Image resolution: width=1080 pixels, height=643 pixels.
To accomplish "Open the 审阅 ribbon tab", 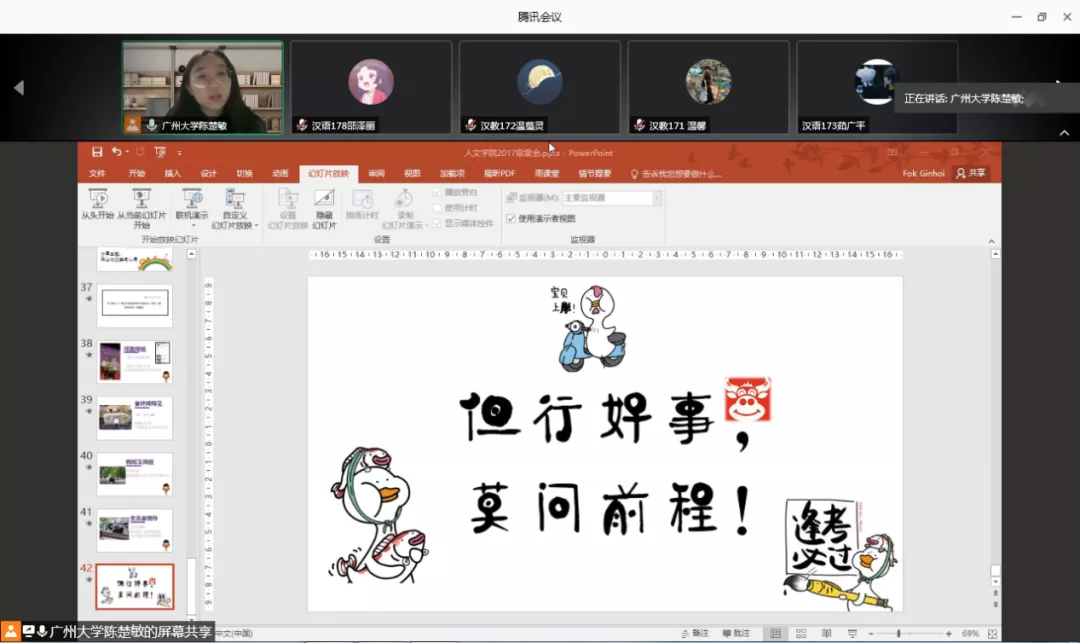I will [376, 174].
